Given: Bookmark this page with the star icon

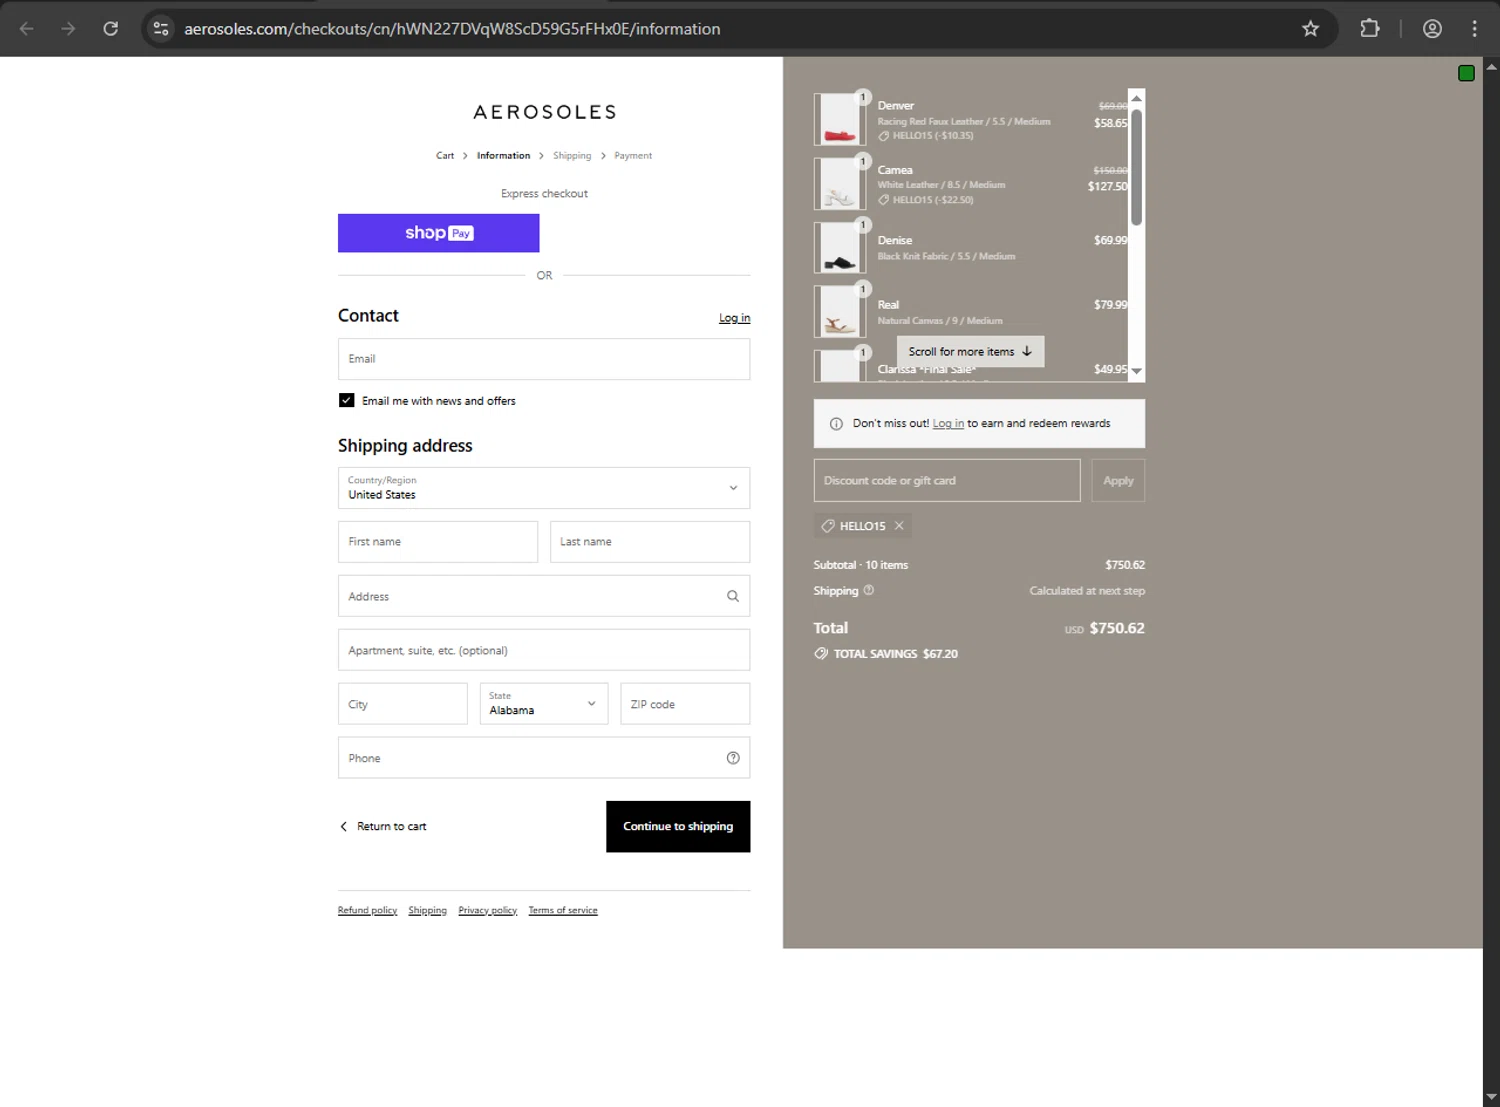Looking at the screenshot, I should click(1310, 29).
